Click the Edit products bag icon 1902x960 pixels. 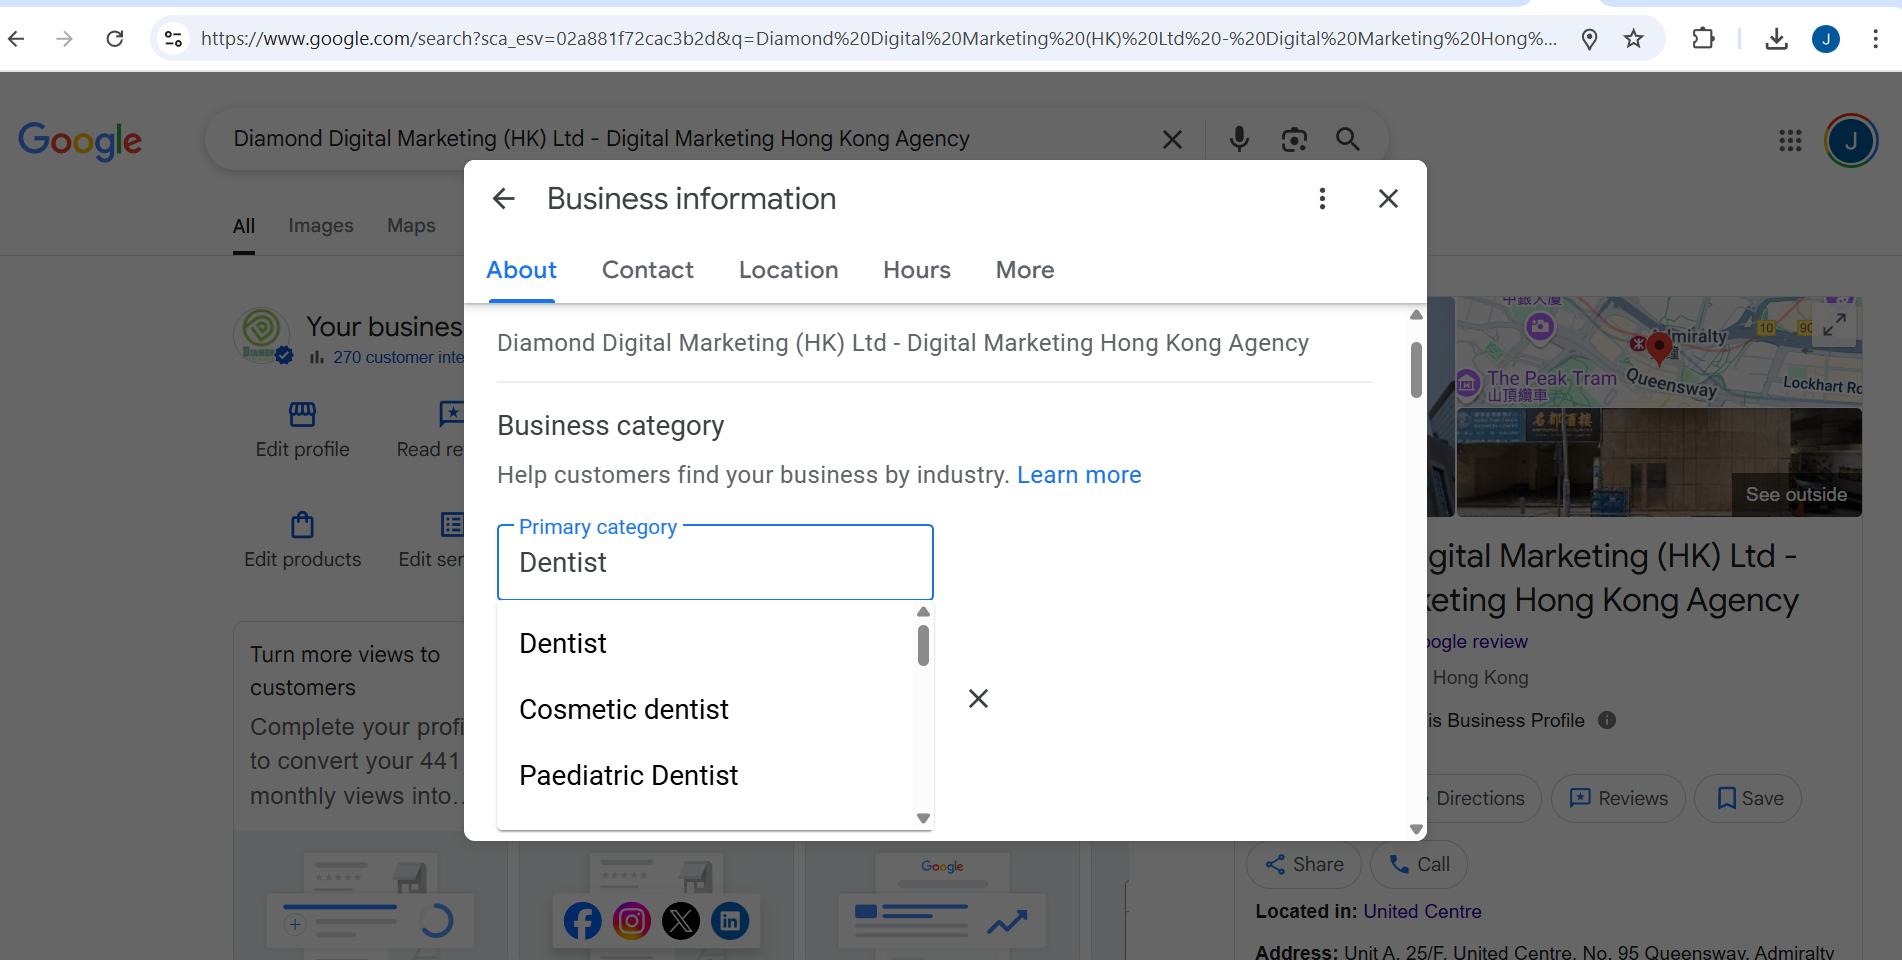302,524
